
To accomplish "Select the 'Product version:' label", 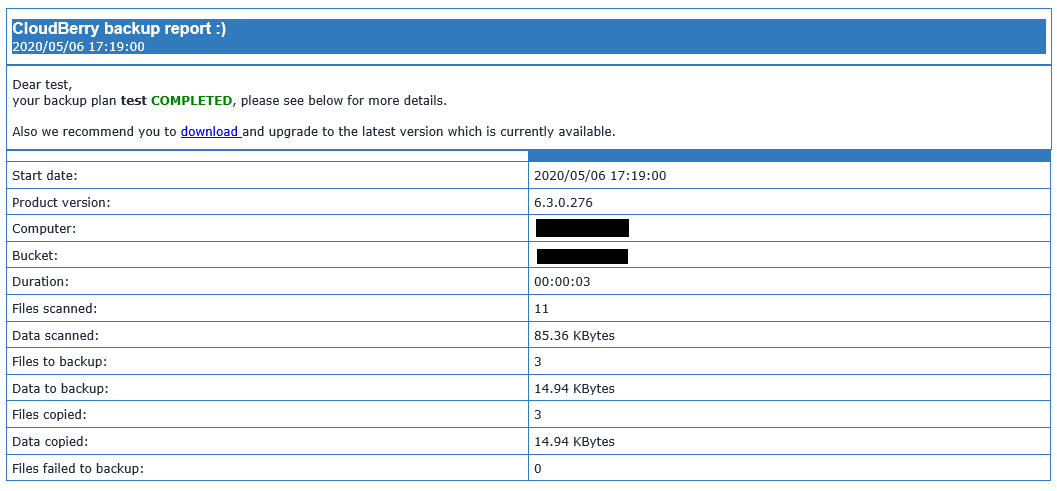I will [x=61, y=202].
